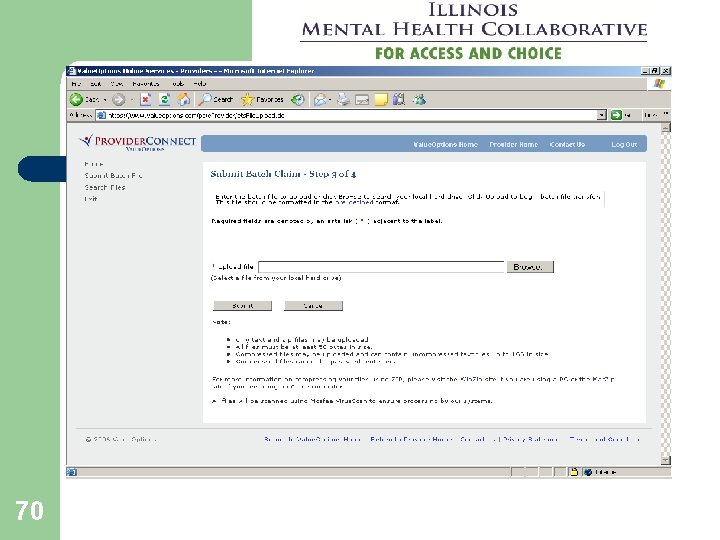This screenshot has width=720, height=540.
Task: Click the Windows flag logo throbber
Action: coord(659,84)
